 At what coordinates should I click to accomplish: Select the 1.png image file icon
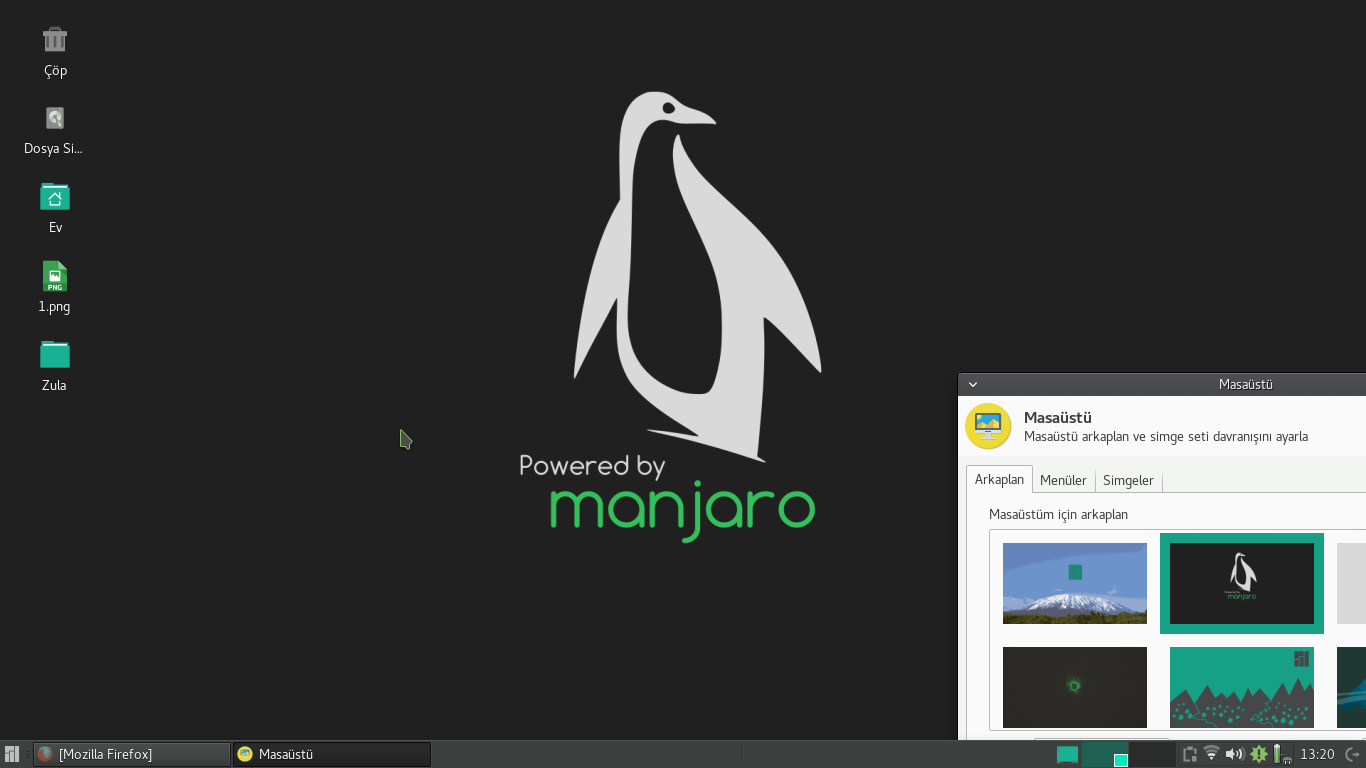(55, 276)
